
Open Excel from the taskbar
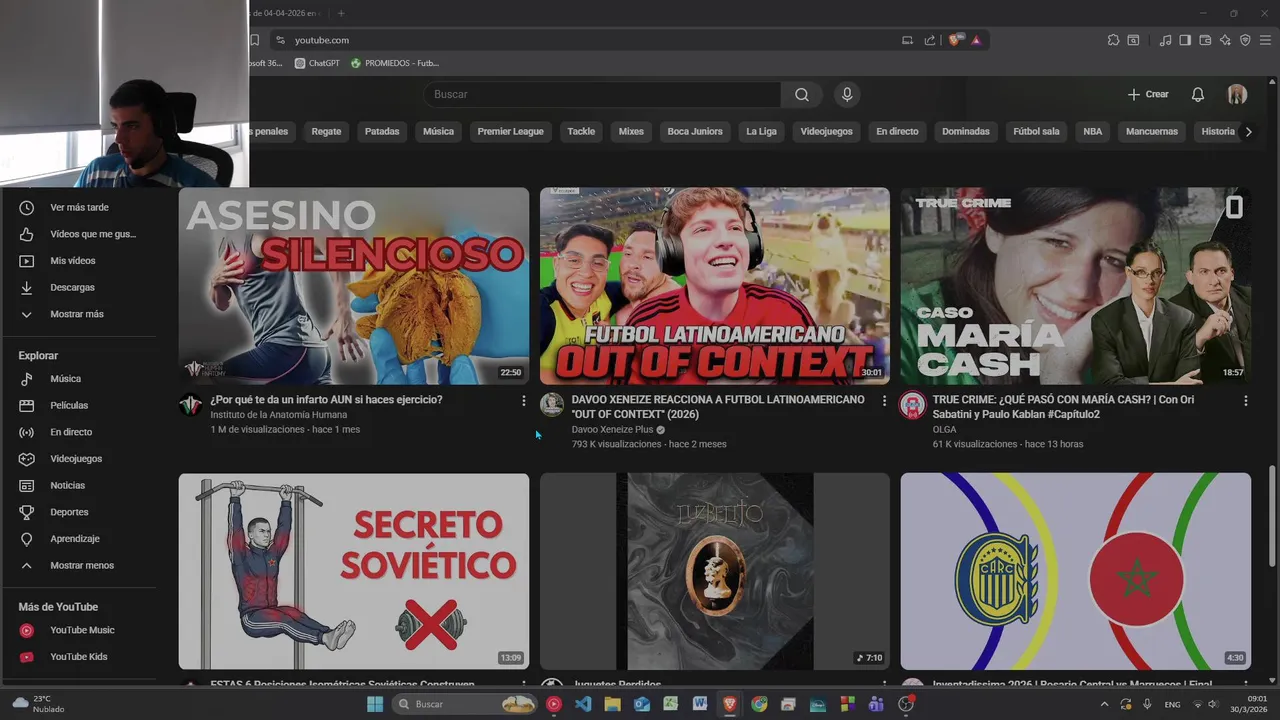point(671,704)
